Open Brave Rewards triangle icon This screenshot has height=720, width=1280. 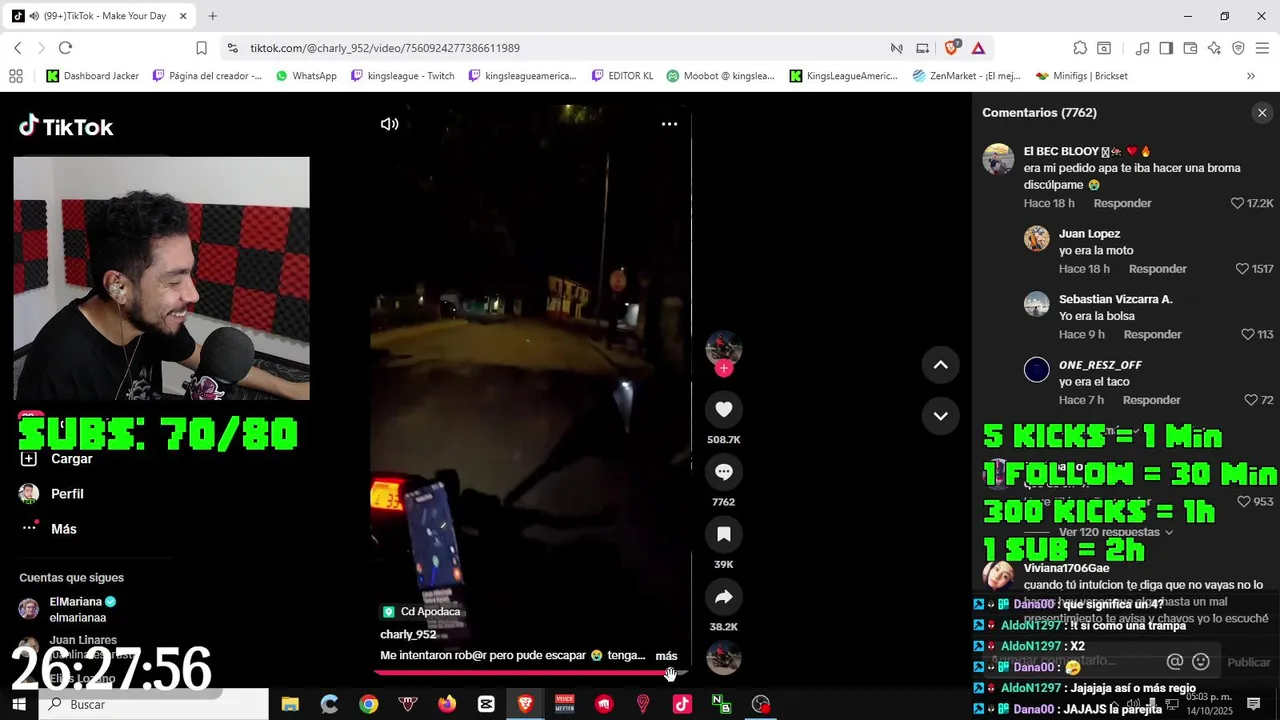pyautogui.click(x=978, y=48)
